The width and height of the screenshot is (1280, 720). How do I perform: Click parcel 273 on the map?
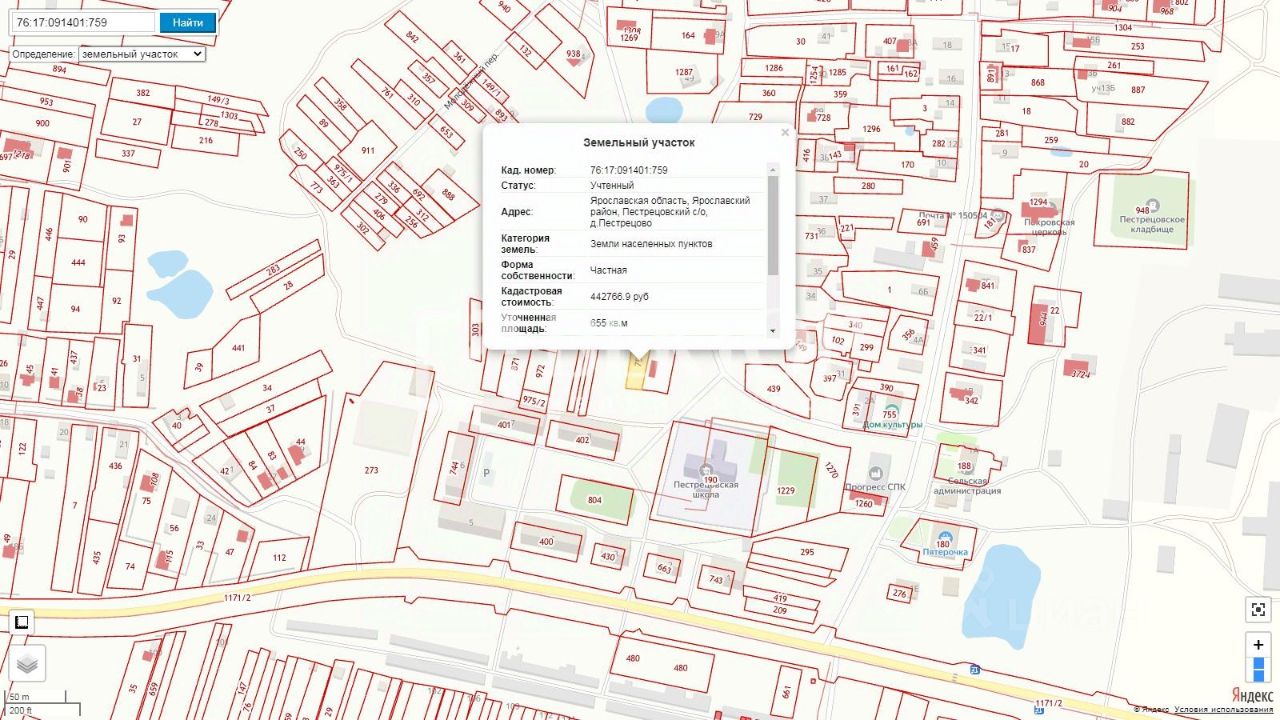372,470
